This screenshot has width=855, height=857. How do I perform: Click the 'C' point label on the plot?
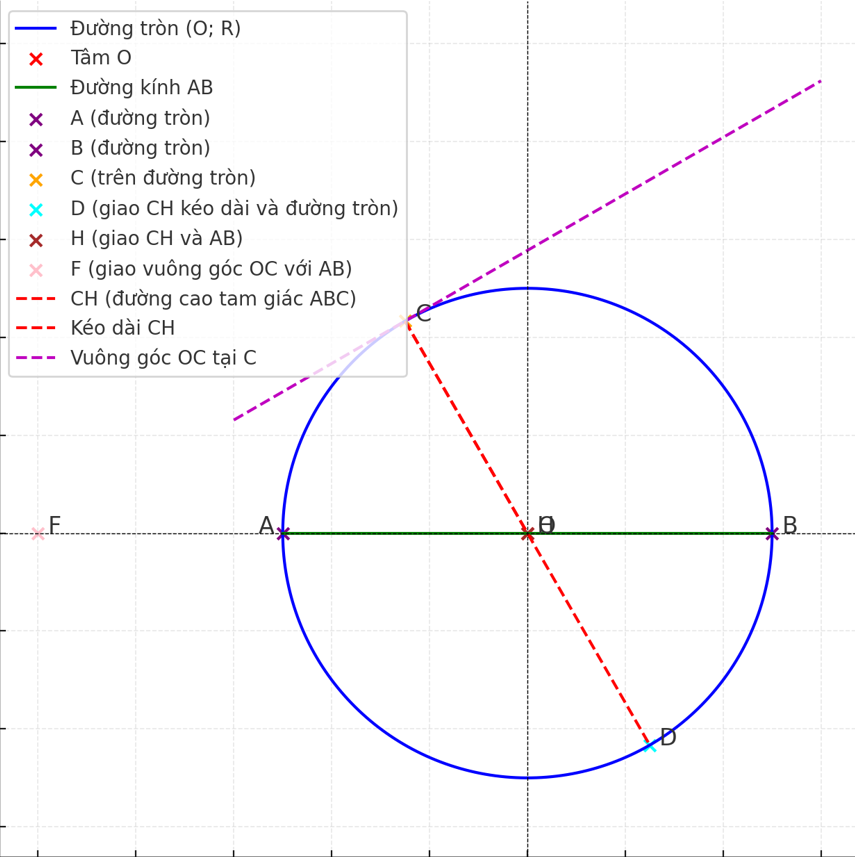423,313
